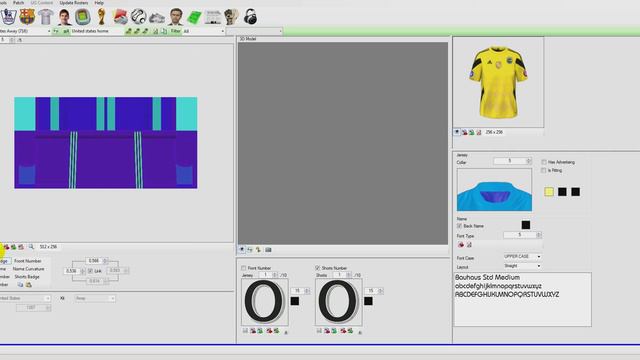Click the shorts number color swatch
Image resolution: width=640 pixels, height=360 pixels.
coord(368,301)
